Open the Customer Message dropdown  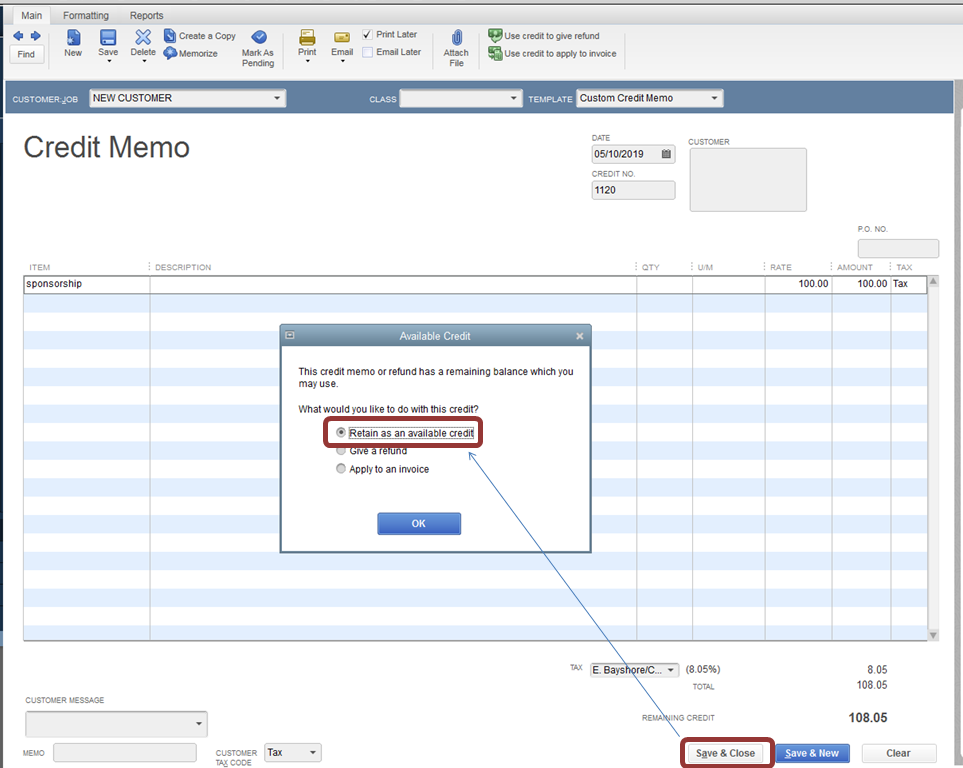tap(199, 724)
